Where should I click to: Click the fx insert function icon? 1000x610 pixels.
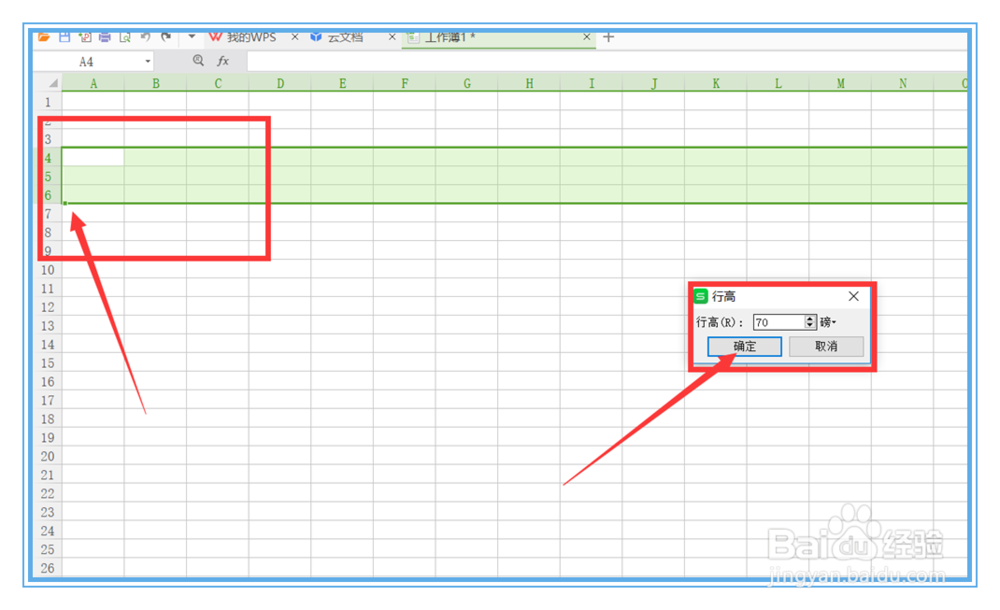click(223, 61)
